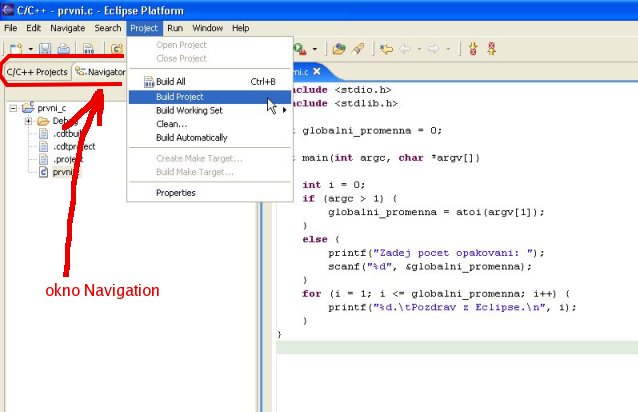Choose Clean... from Project menu
The height and width of the screenshot is (412, 638).
coord(210,124)
